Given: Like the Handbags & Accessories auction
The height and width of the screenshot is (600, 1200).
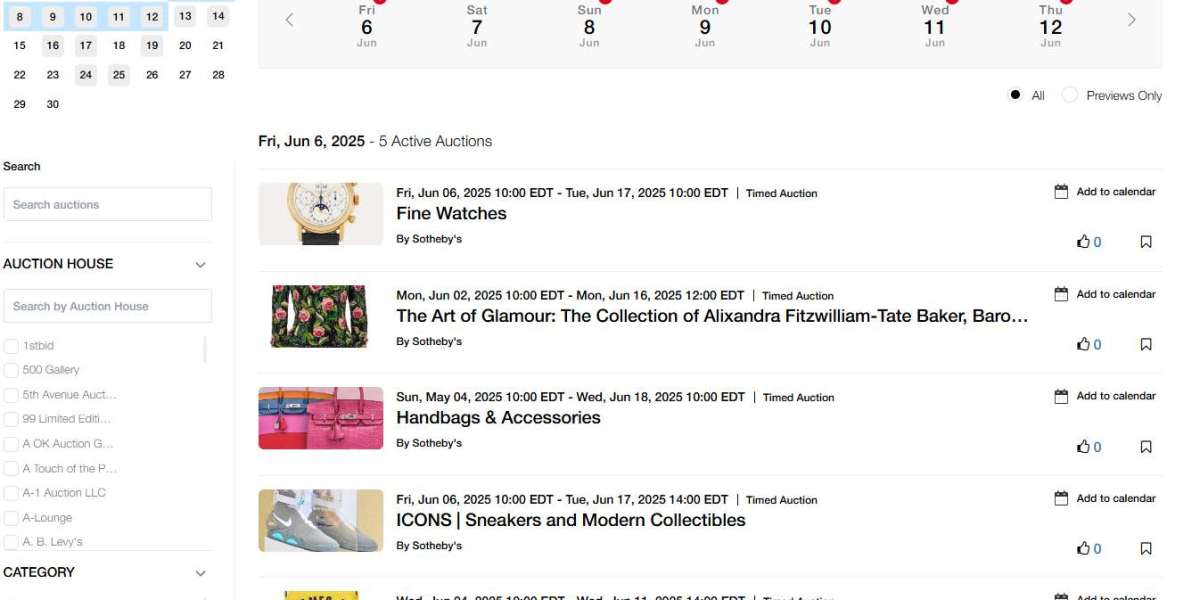Looking at the screenshot, I should tap(1083, 447).
